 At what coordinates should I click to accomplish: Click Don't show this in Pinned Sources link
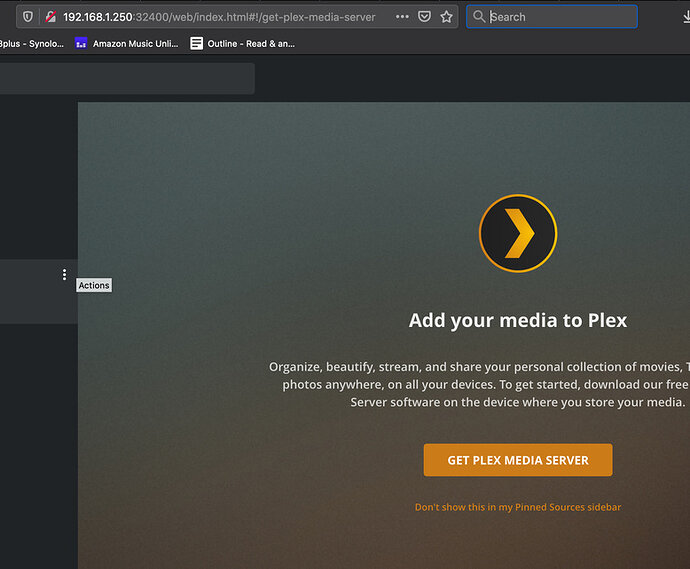tap(518, 507)
